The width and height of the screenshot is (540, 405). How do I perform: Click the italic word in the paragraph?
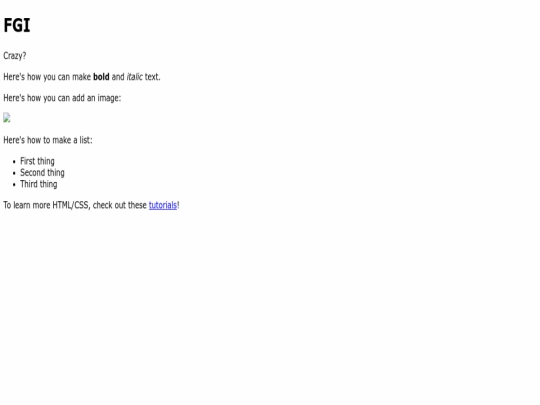coord(134,77)
